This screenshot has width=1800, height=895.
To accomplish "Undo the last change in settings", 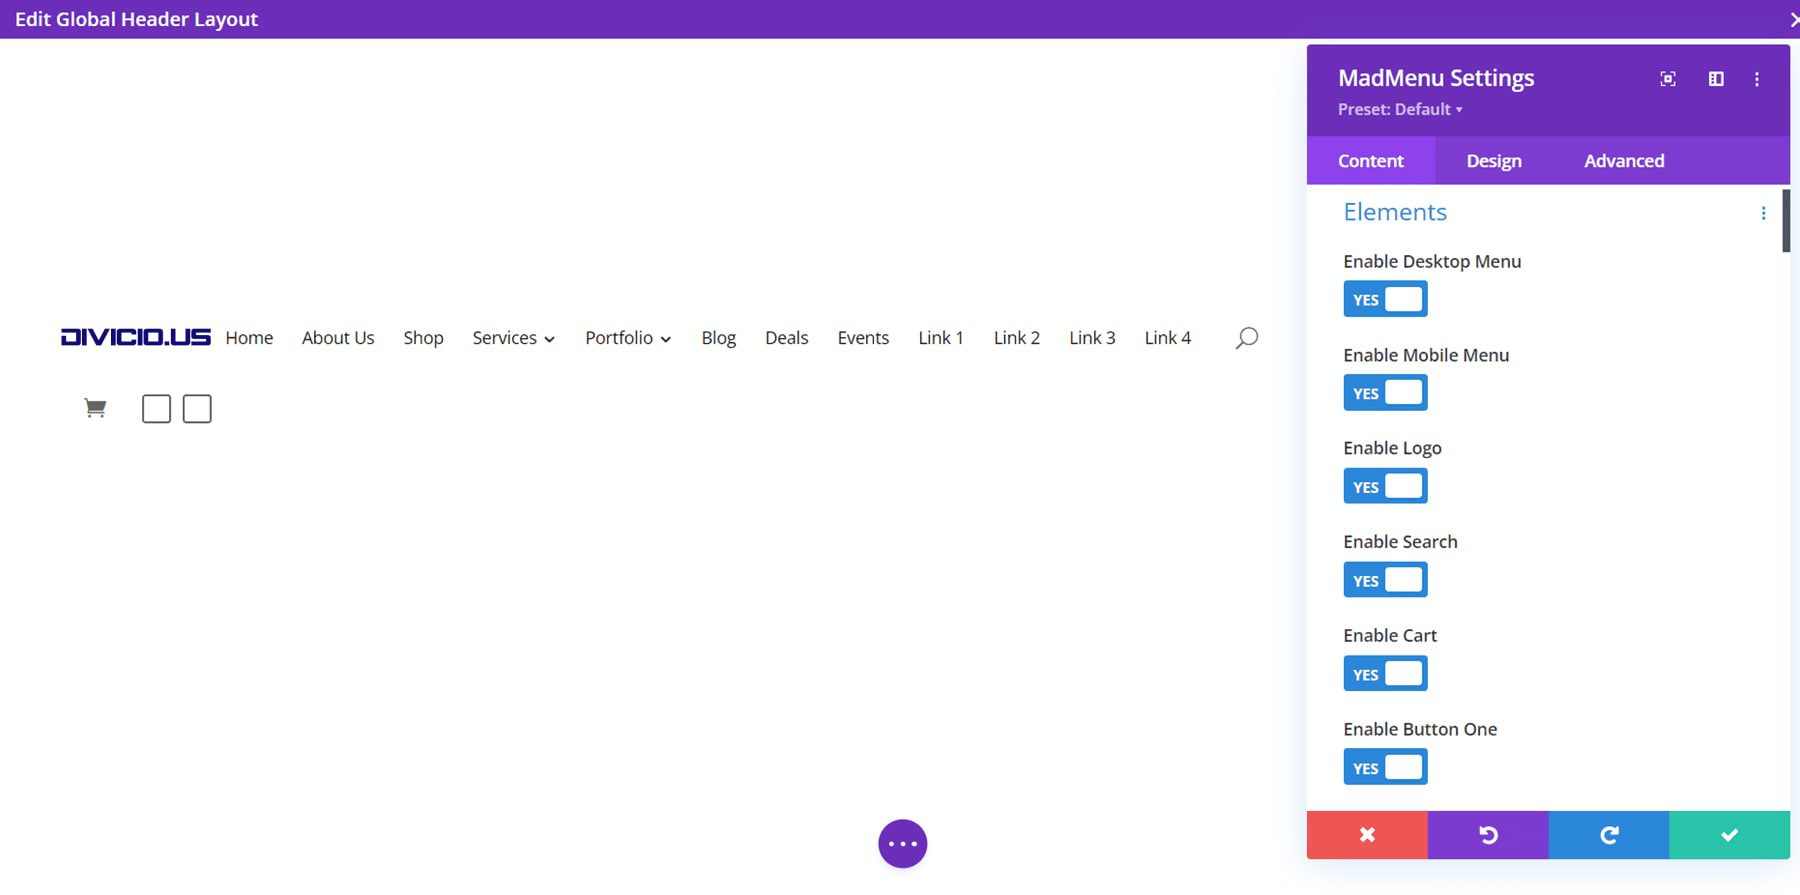I will (1488, 835).
